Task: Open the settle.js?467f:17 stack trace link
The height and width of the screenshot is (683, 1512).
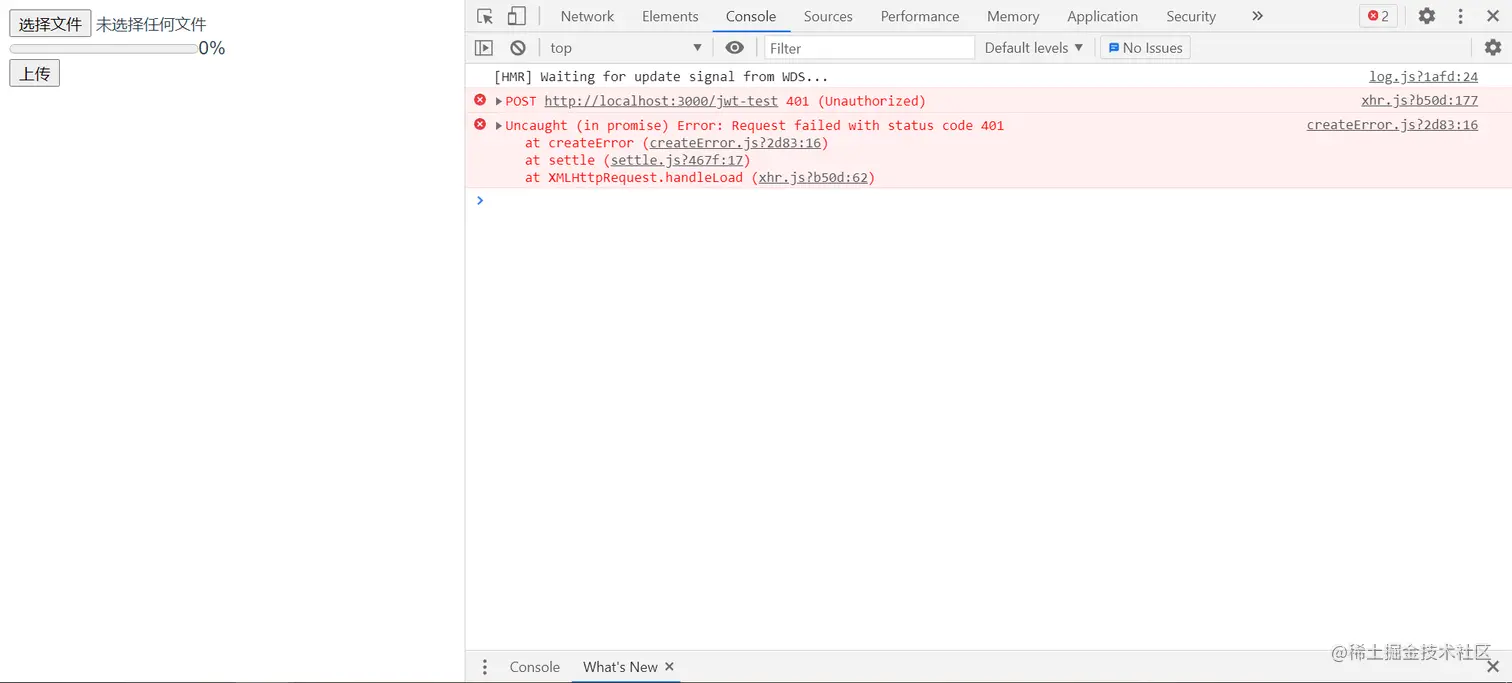Action: click(x=677, y=160)
